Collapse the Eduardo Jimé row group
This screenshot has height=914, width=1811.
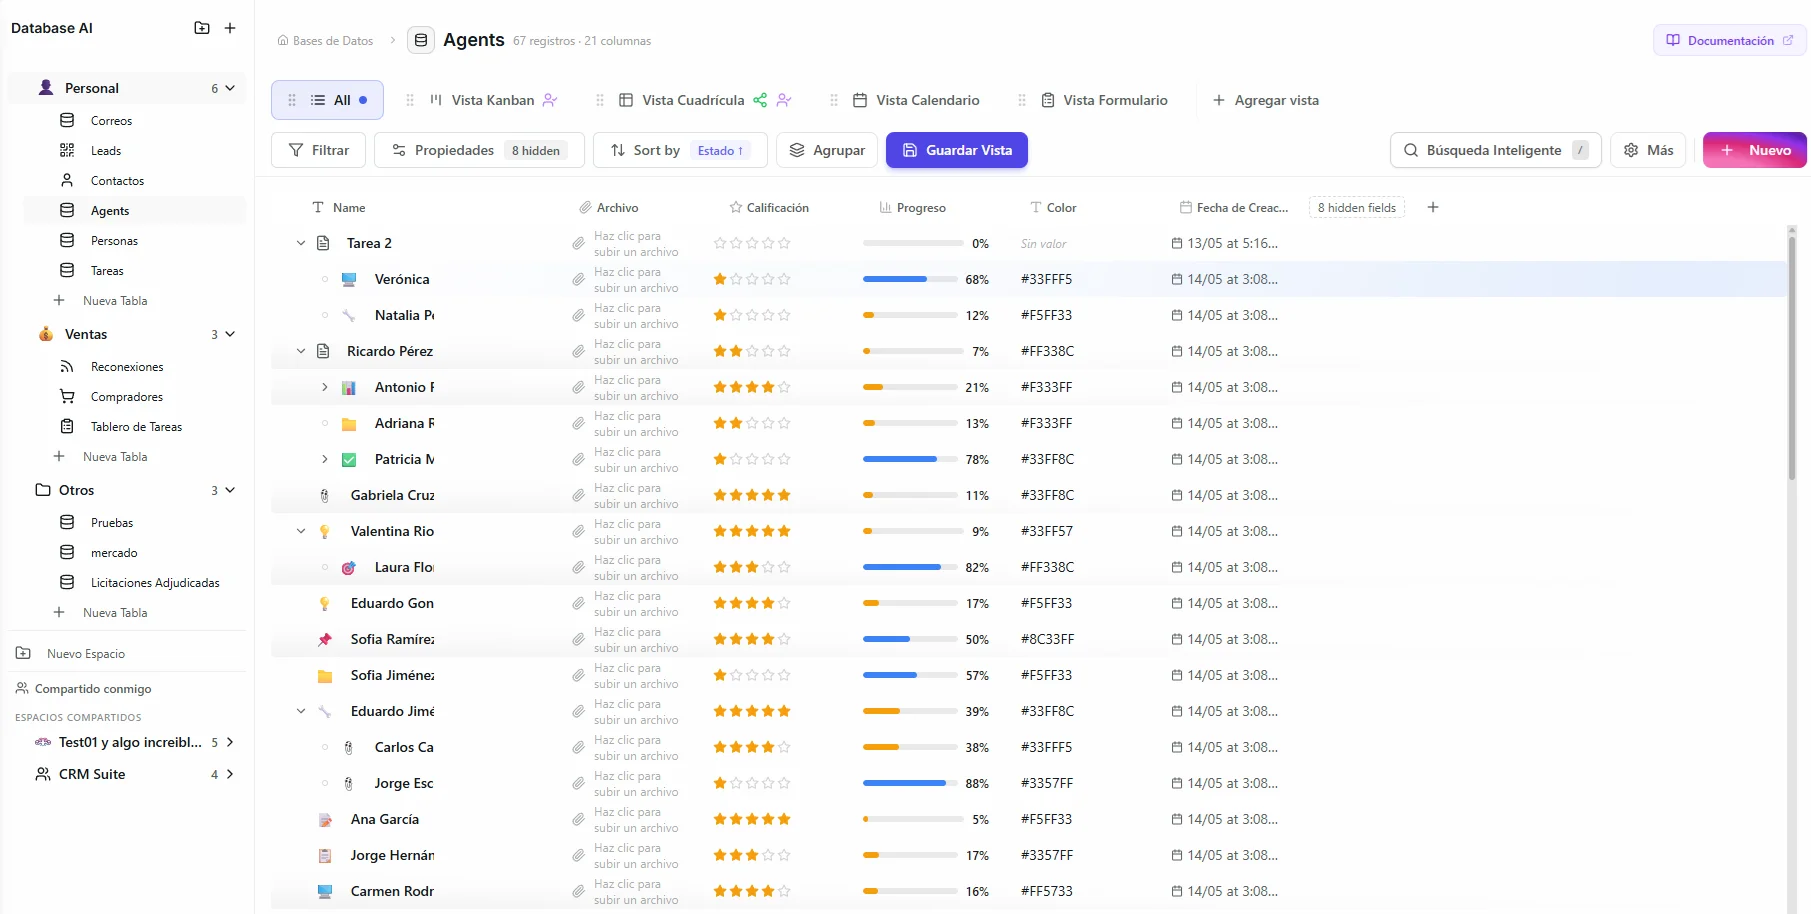[x=301, y=711]
